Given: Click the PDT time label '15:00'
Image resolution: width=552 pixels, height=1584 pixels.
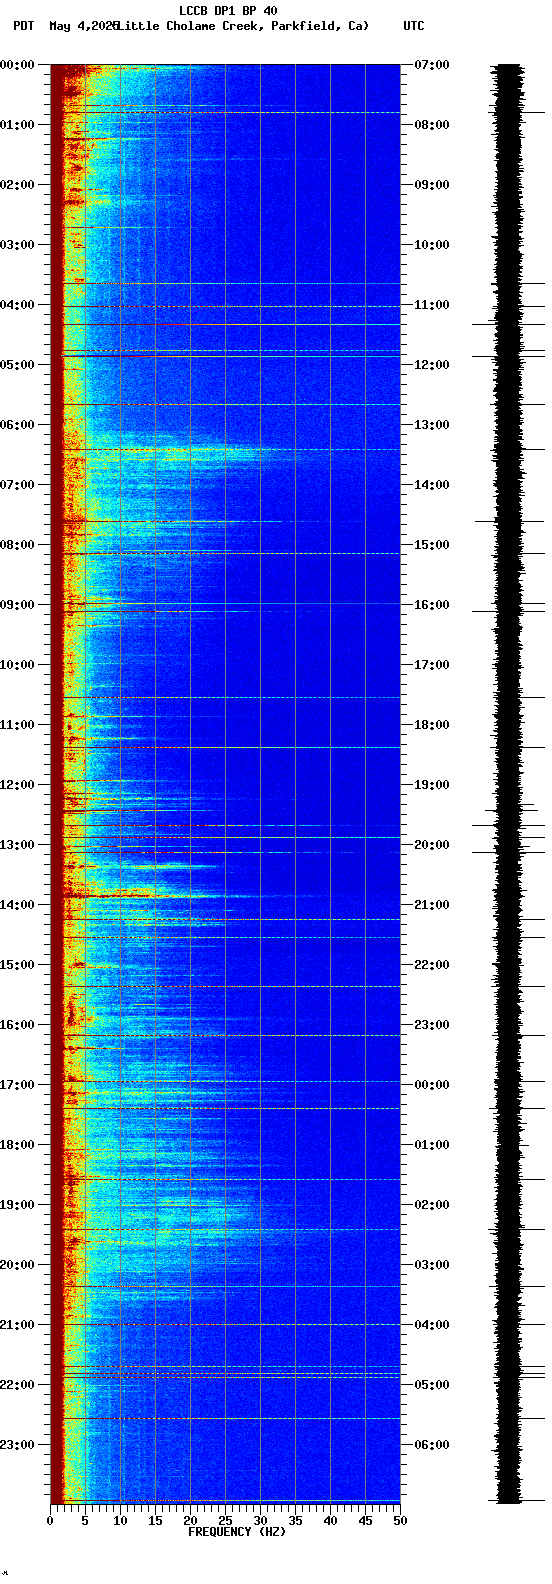Looking at the screenshot, I should click(x=17, y=965).
